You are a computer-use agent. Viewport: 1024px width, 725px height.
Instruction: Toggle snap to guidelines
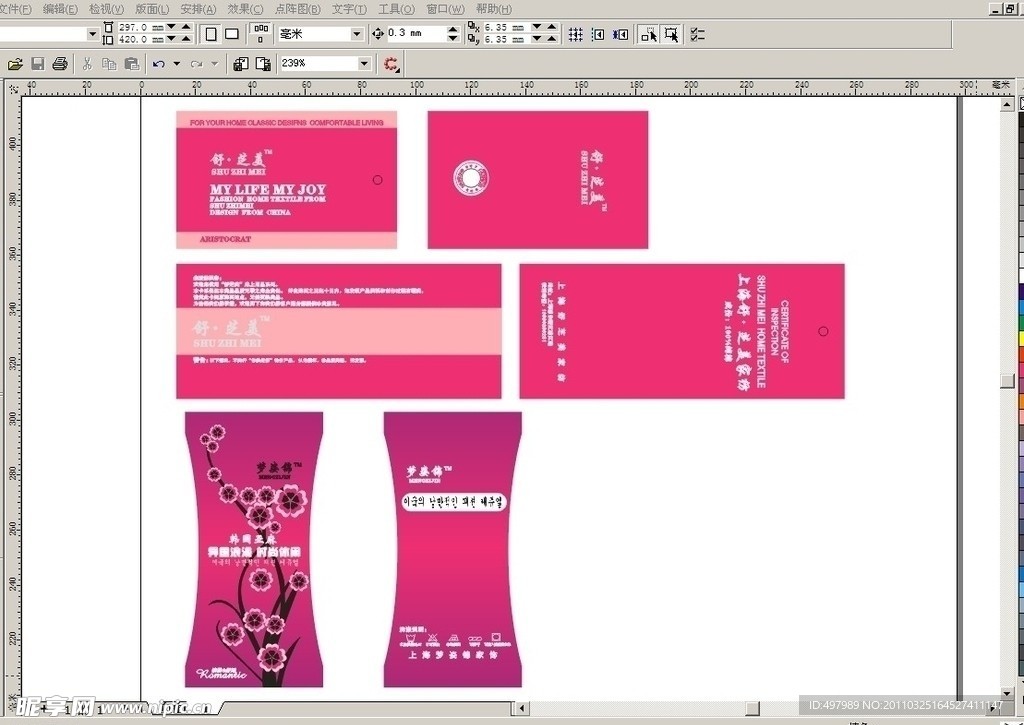point(598,34)
